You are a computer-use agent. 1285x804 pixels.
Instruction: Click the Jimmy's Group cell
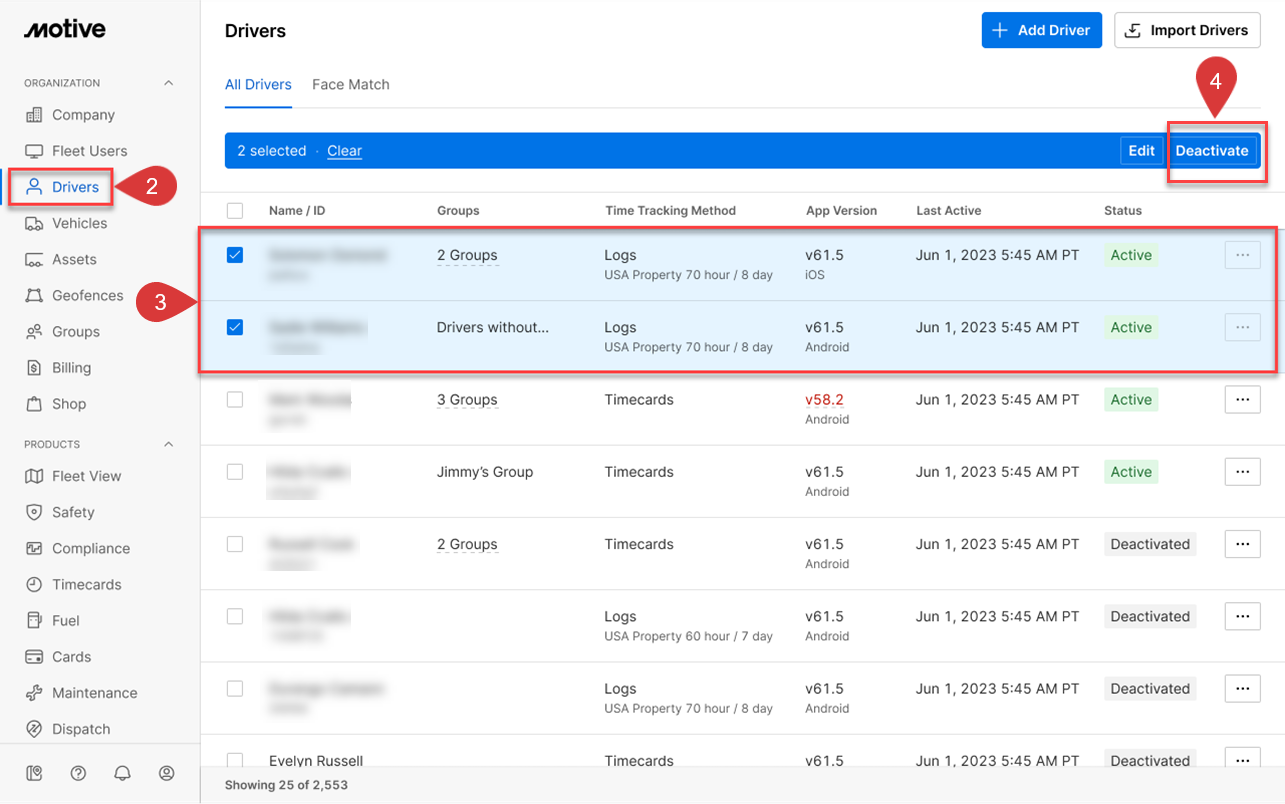tap(485, 471)
